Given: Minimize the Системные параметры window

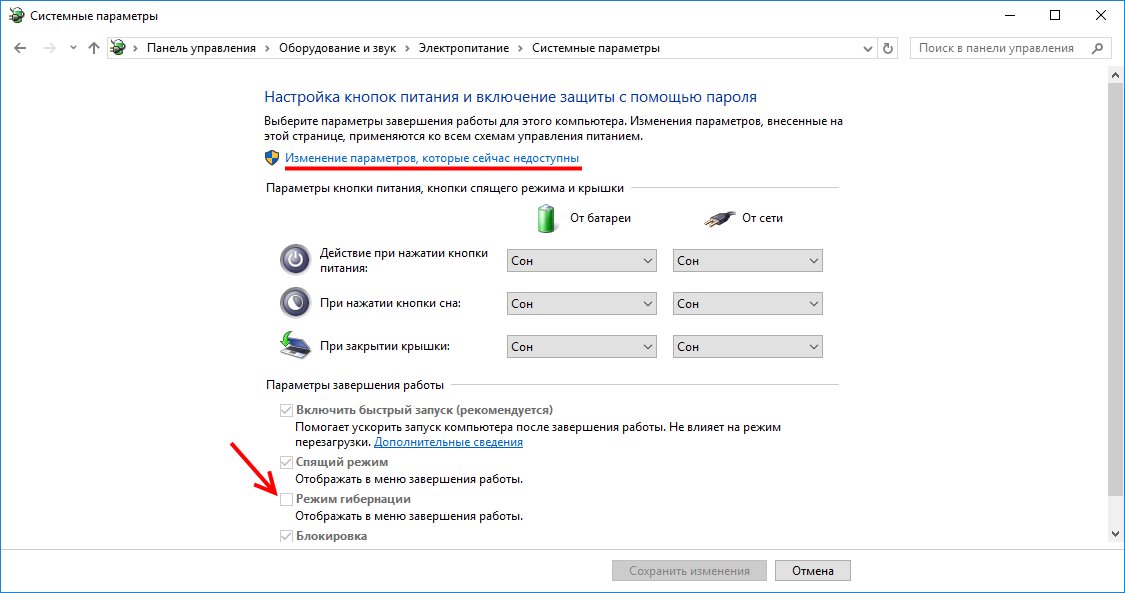Looking at the screenshot, I should (1009, 16).
